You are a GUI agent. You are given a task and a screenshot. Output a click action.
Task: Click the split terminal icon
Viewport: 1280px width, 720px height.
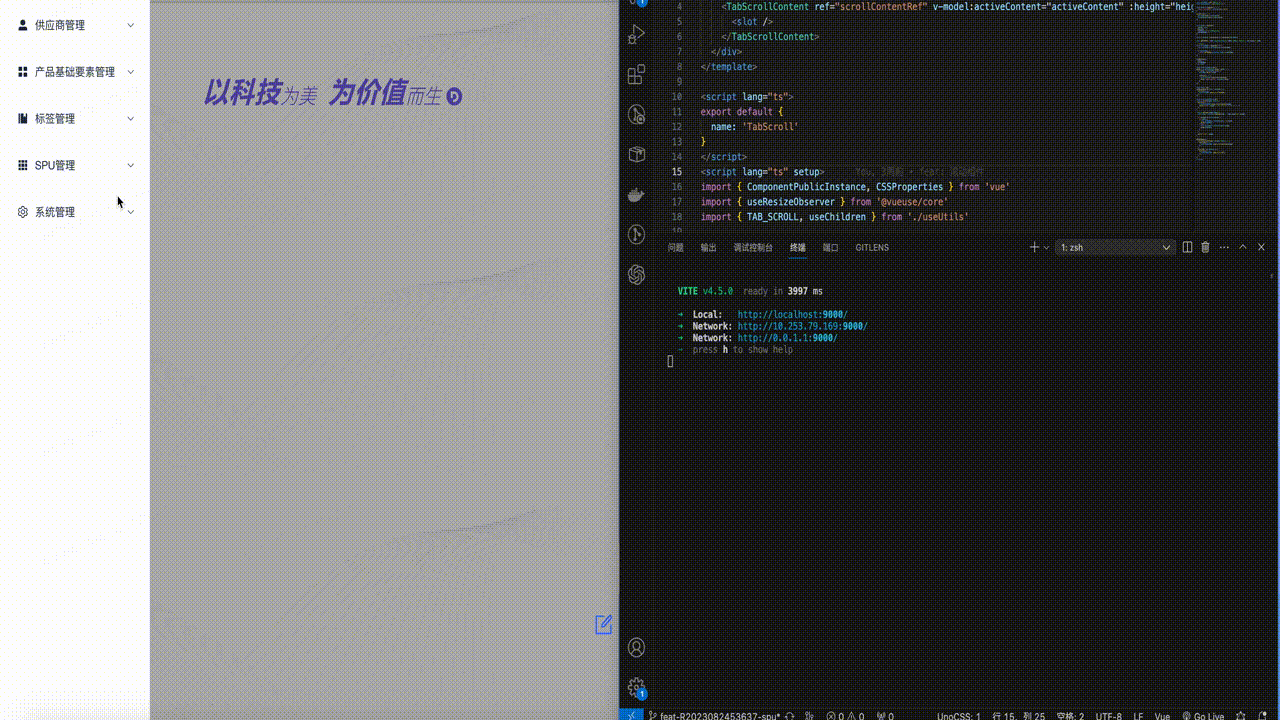(x=1187, y=247)
